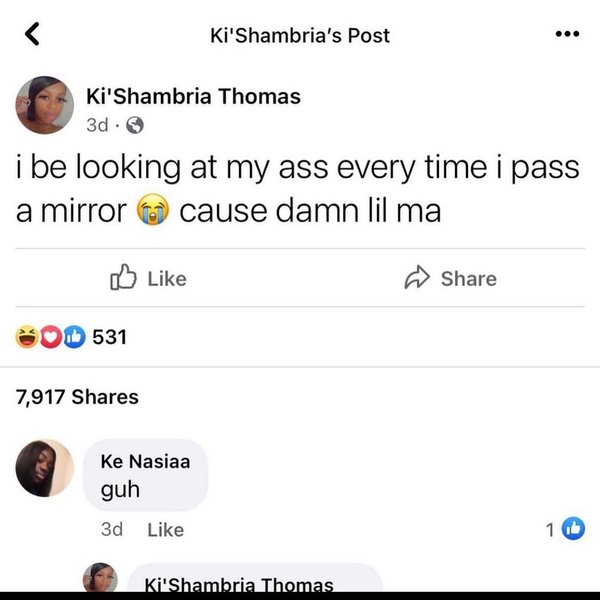The image size is (600, 600).
Task: Open Ki'Shambria Thomas author name
Action: click(193, 96)
